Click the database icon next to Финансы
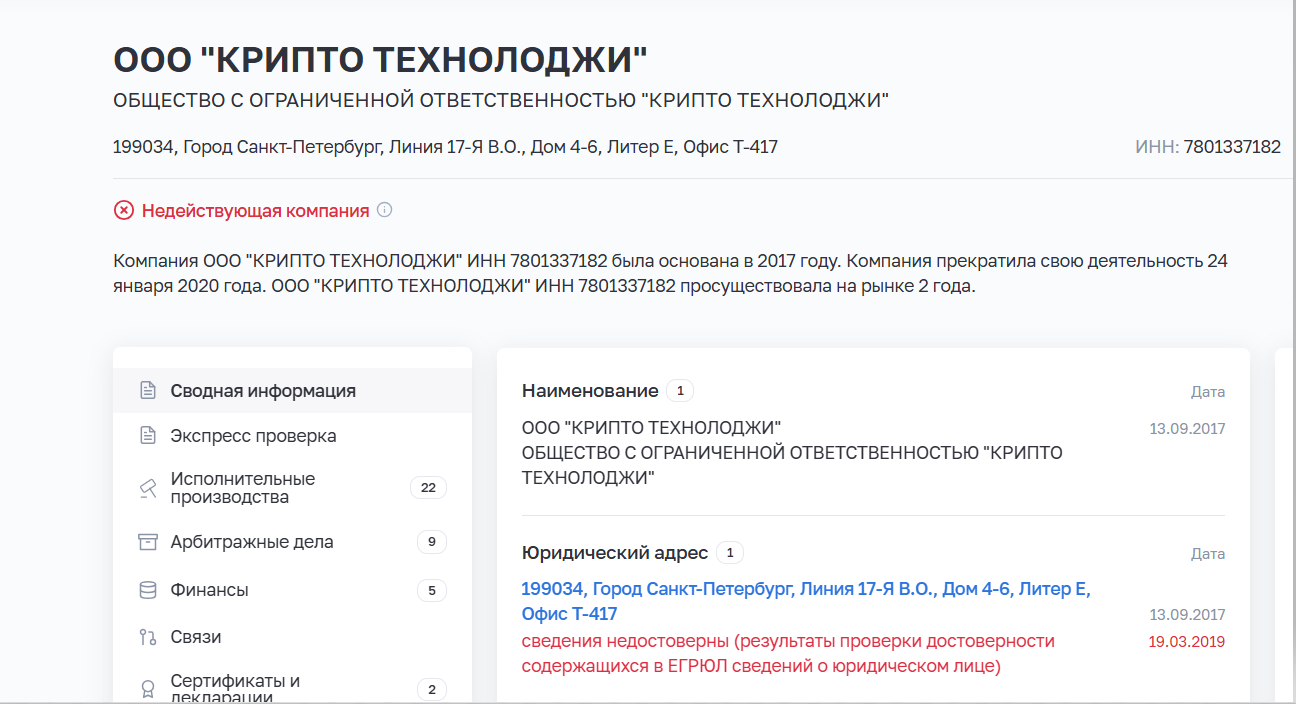 (x=148, y=590)
